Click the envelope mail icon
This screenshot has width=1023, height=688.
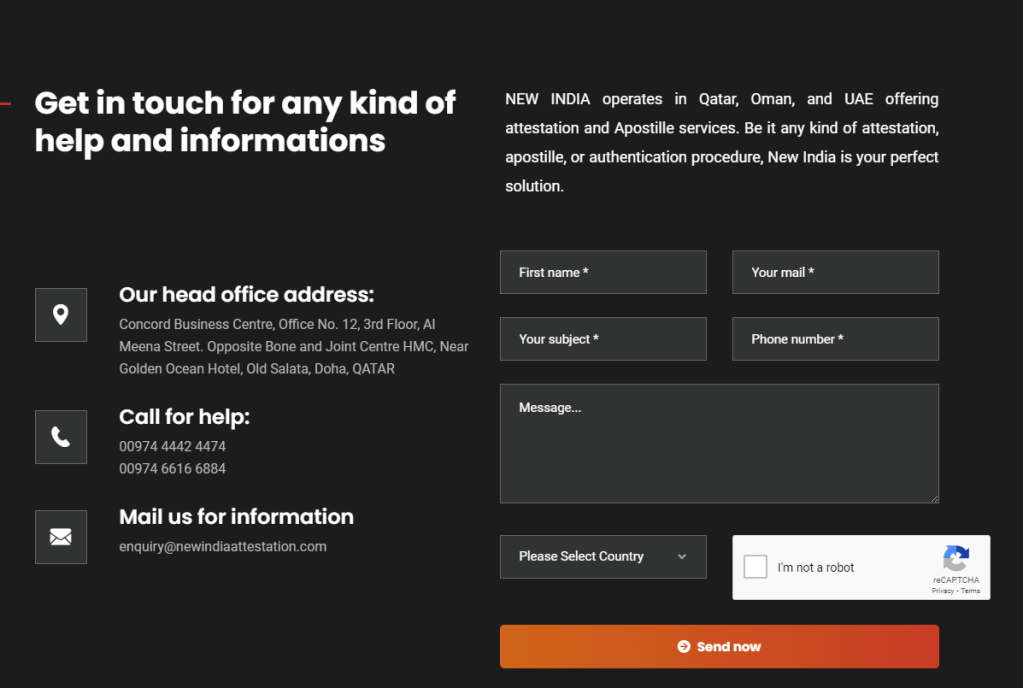point(61,537)
